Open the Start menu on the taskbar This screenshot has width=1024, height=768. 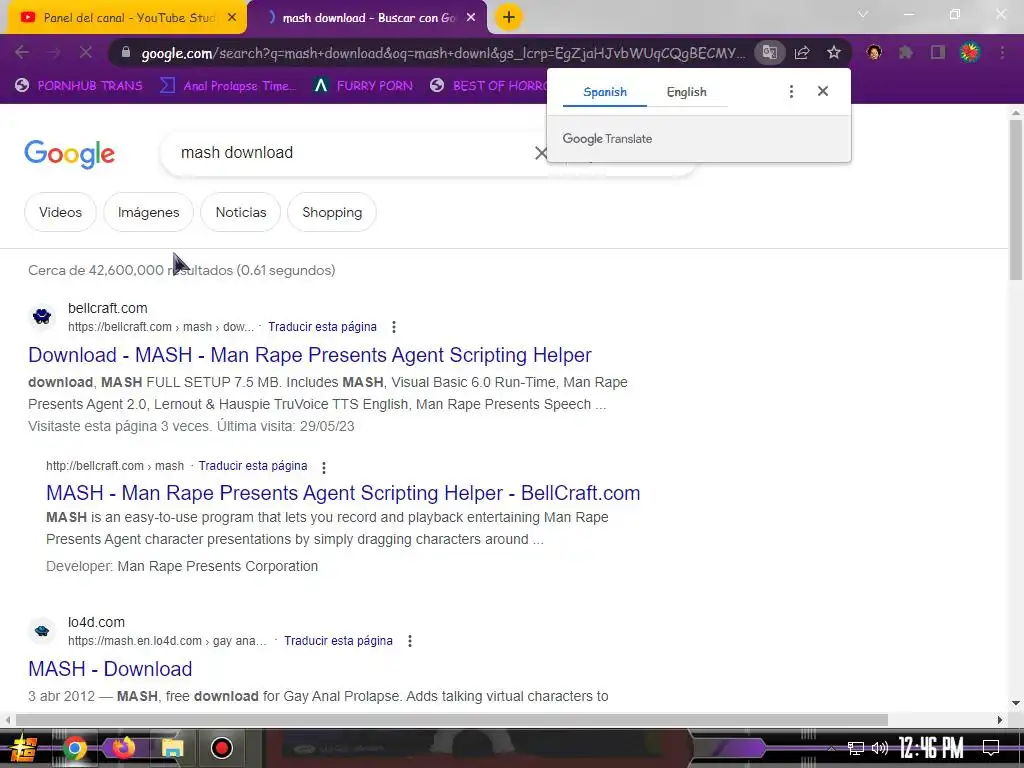click(x=22, y=748)
